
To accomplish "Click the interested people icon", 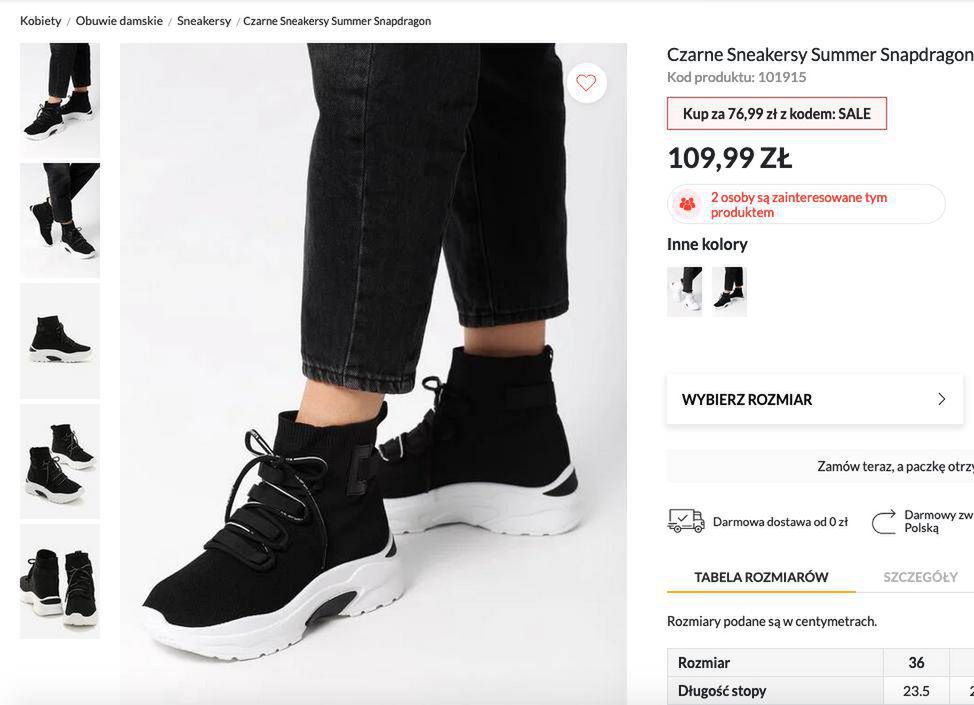I will coord(687,204).
